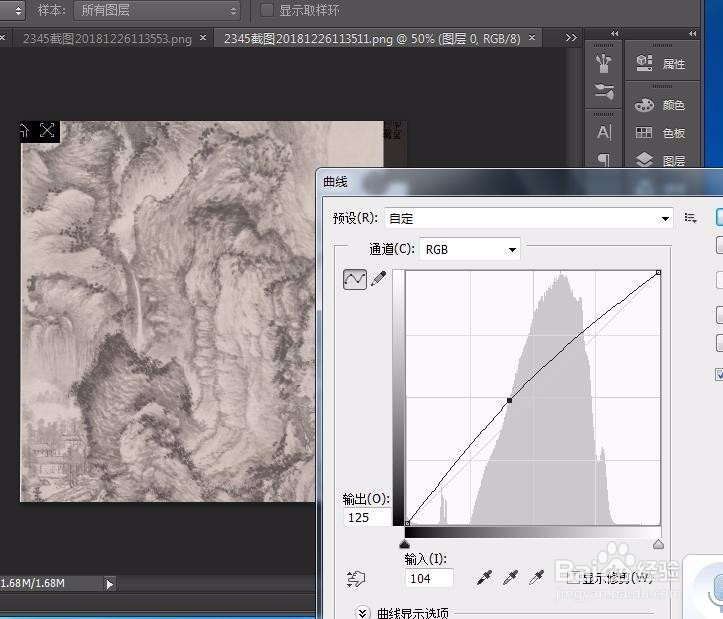Open the Properties (属性) panel
The width and height of the screenshot is (723, 619).
coord(660,63)
